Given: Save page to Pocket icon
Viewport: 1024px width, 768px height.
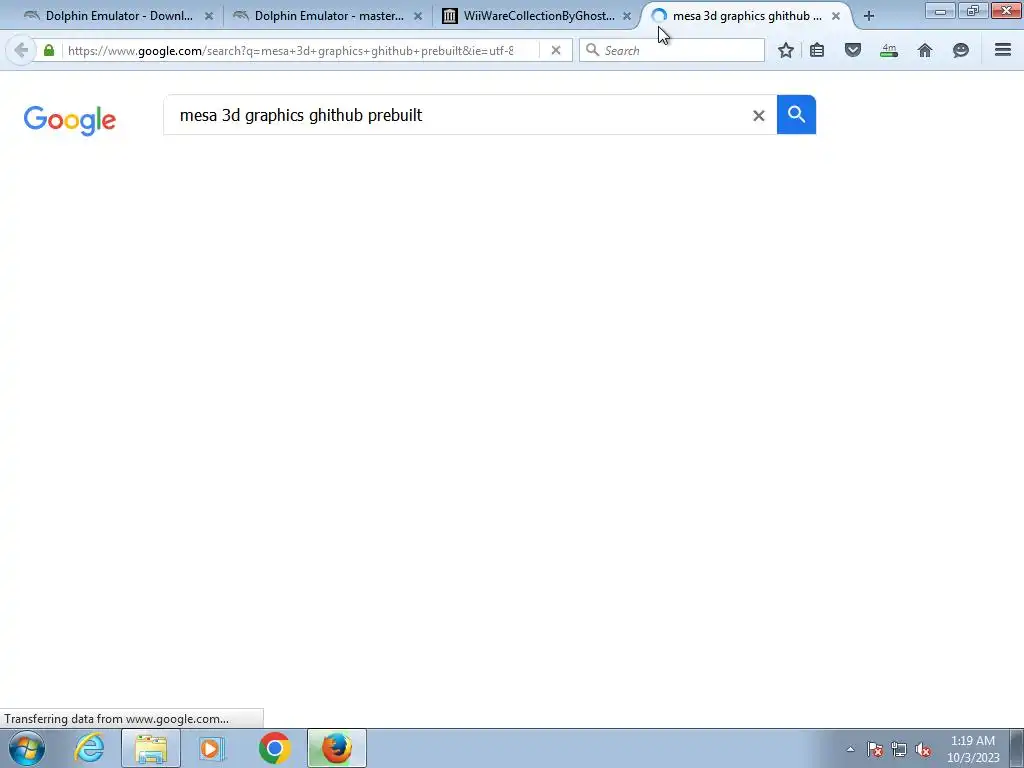Looking at the screenshot, I should pyautogui.click(x=853, y=50).
